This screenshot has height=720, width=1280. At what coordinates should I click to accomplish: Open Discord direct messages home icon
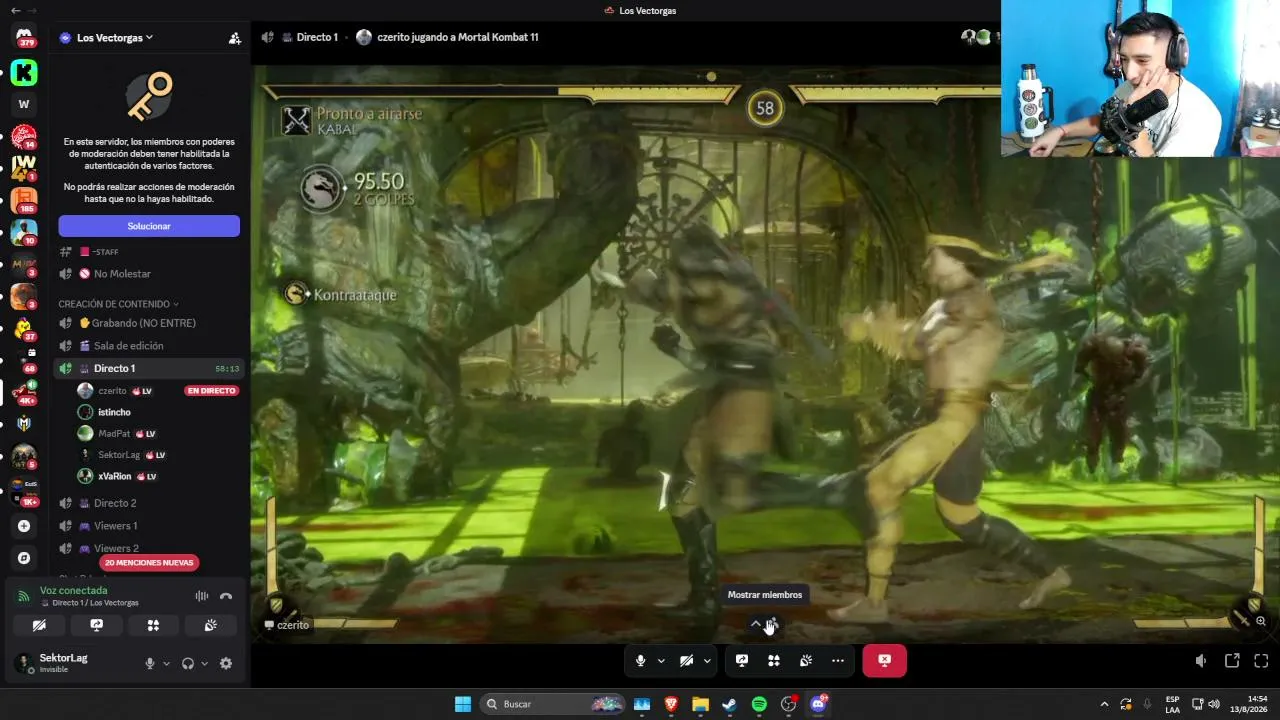coord(24,36)
